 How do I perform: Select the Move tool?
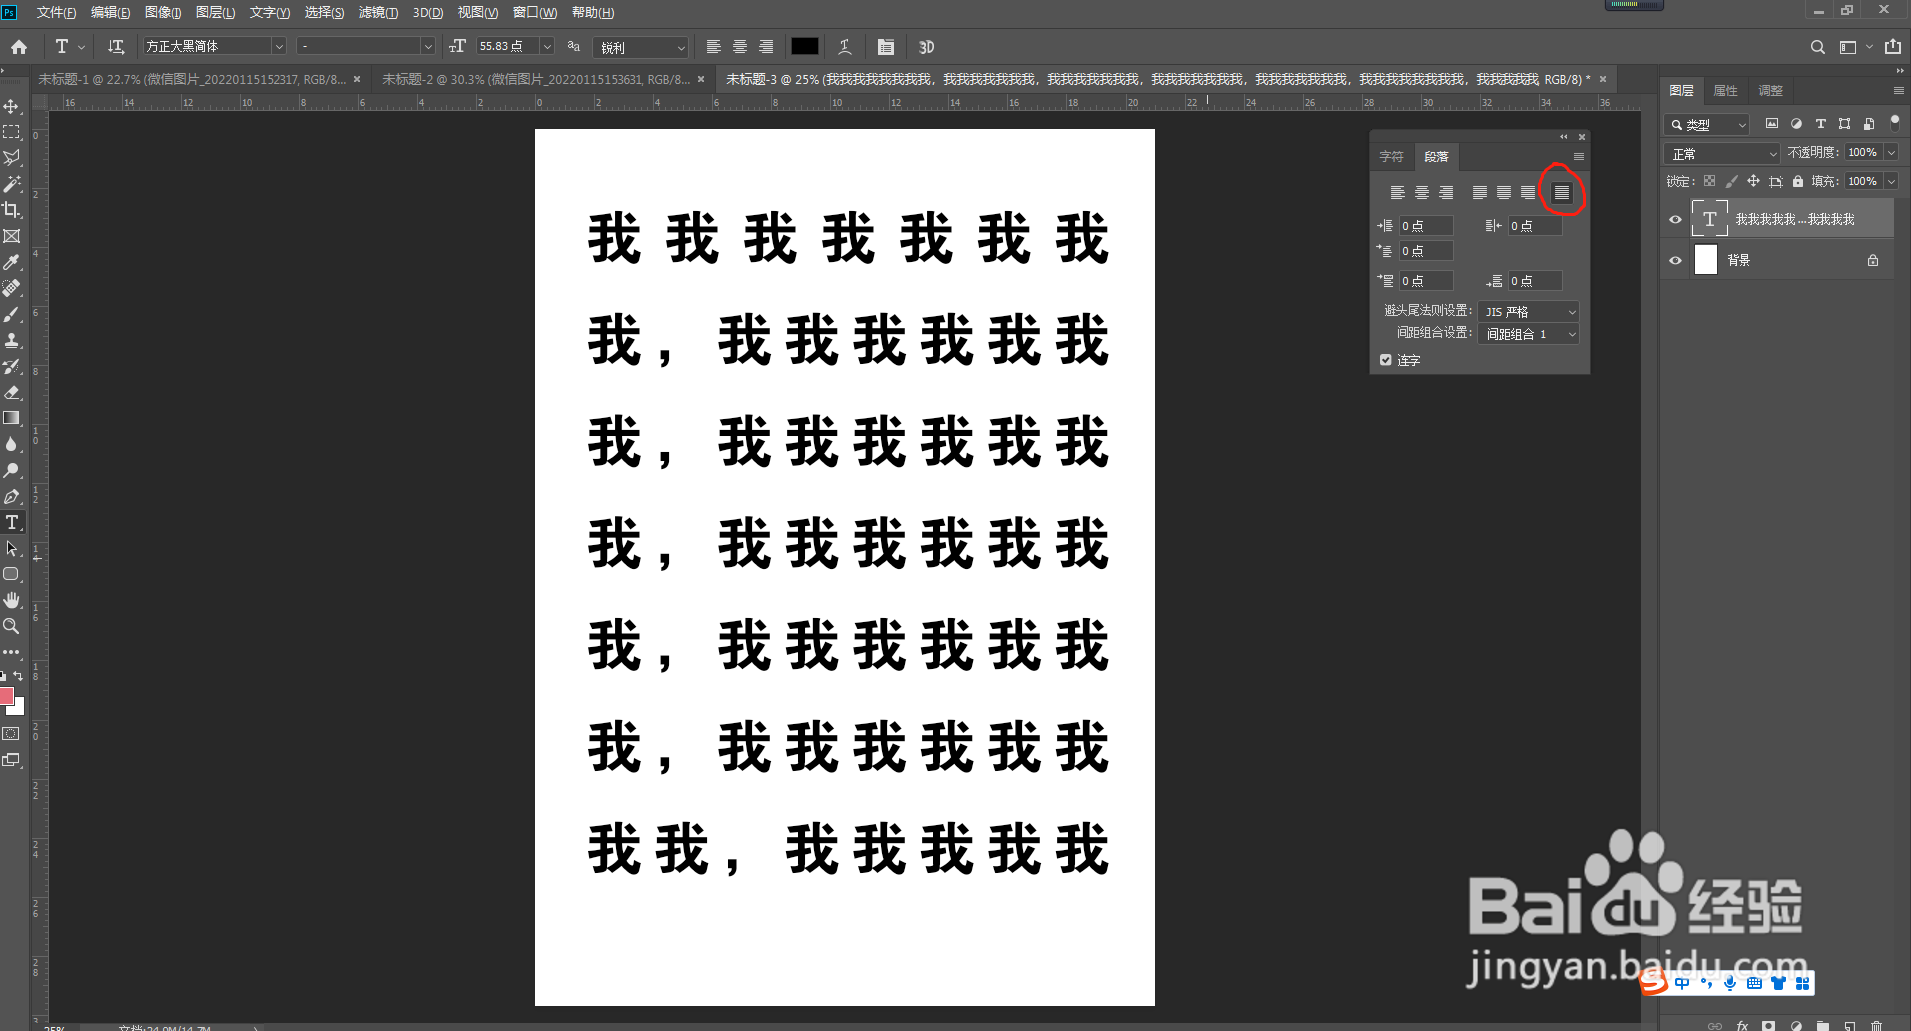pyautogui.click(x=12, y=106)
